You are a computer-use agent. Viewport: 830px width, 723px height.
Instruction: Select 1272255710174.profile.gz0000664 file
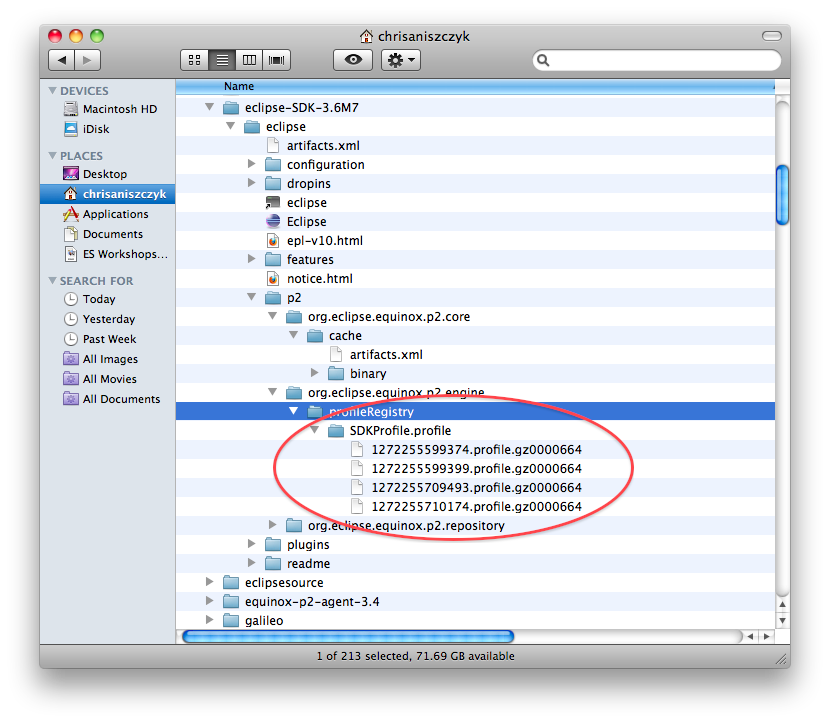coord(476,507)
